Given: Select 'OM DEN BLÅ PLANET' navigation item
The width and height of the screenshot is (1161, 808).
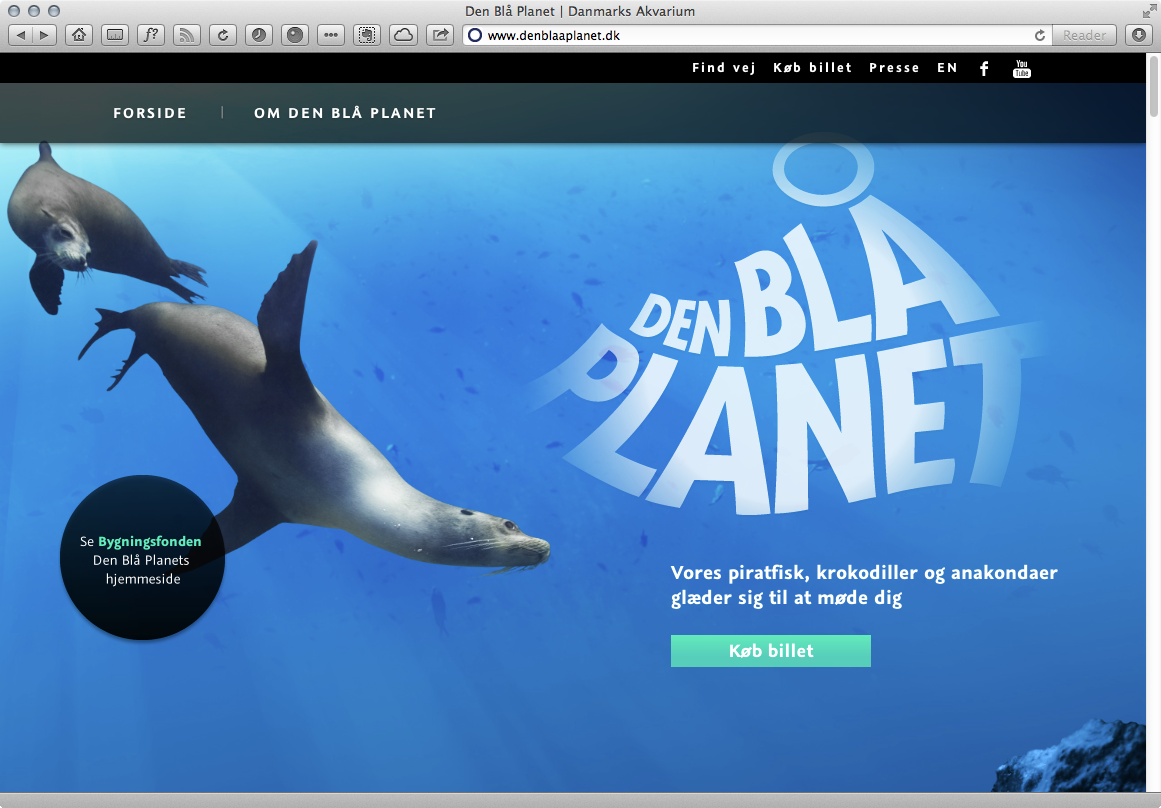Looking at the screenshot, I should click(x=345, y=113).
